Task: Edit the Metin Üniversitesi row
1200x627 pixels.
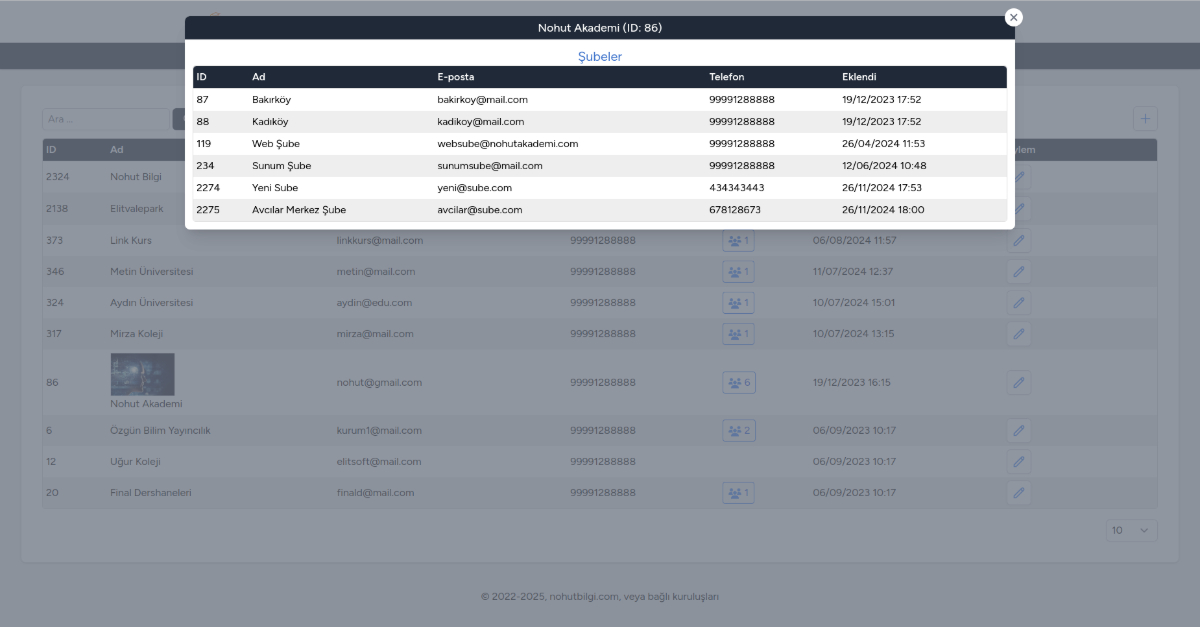Action: (1018, 272)
